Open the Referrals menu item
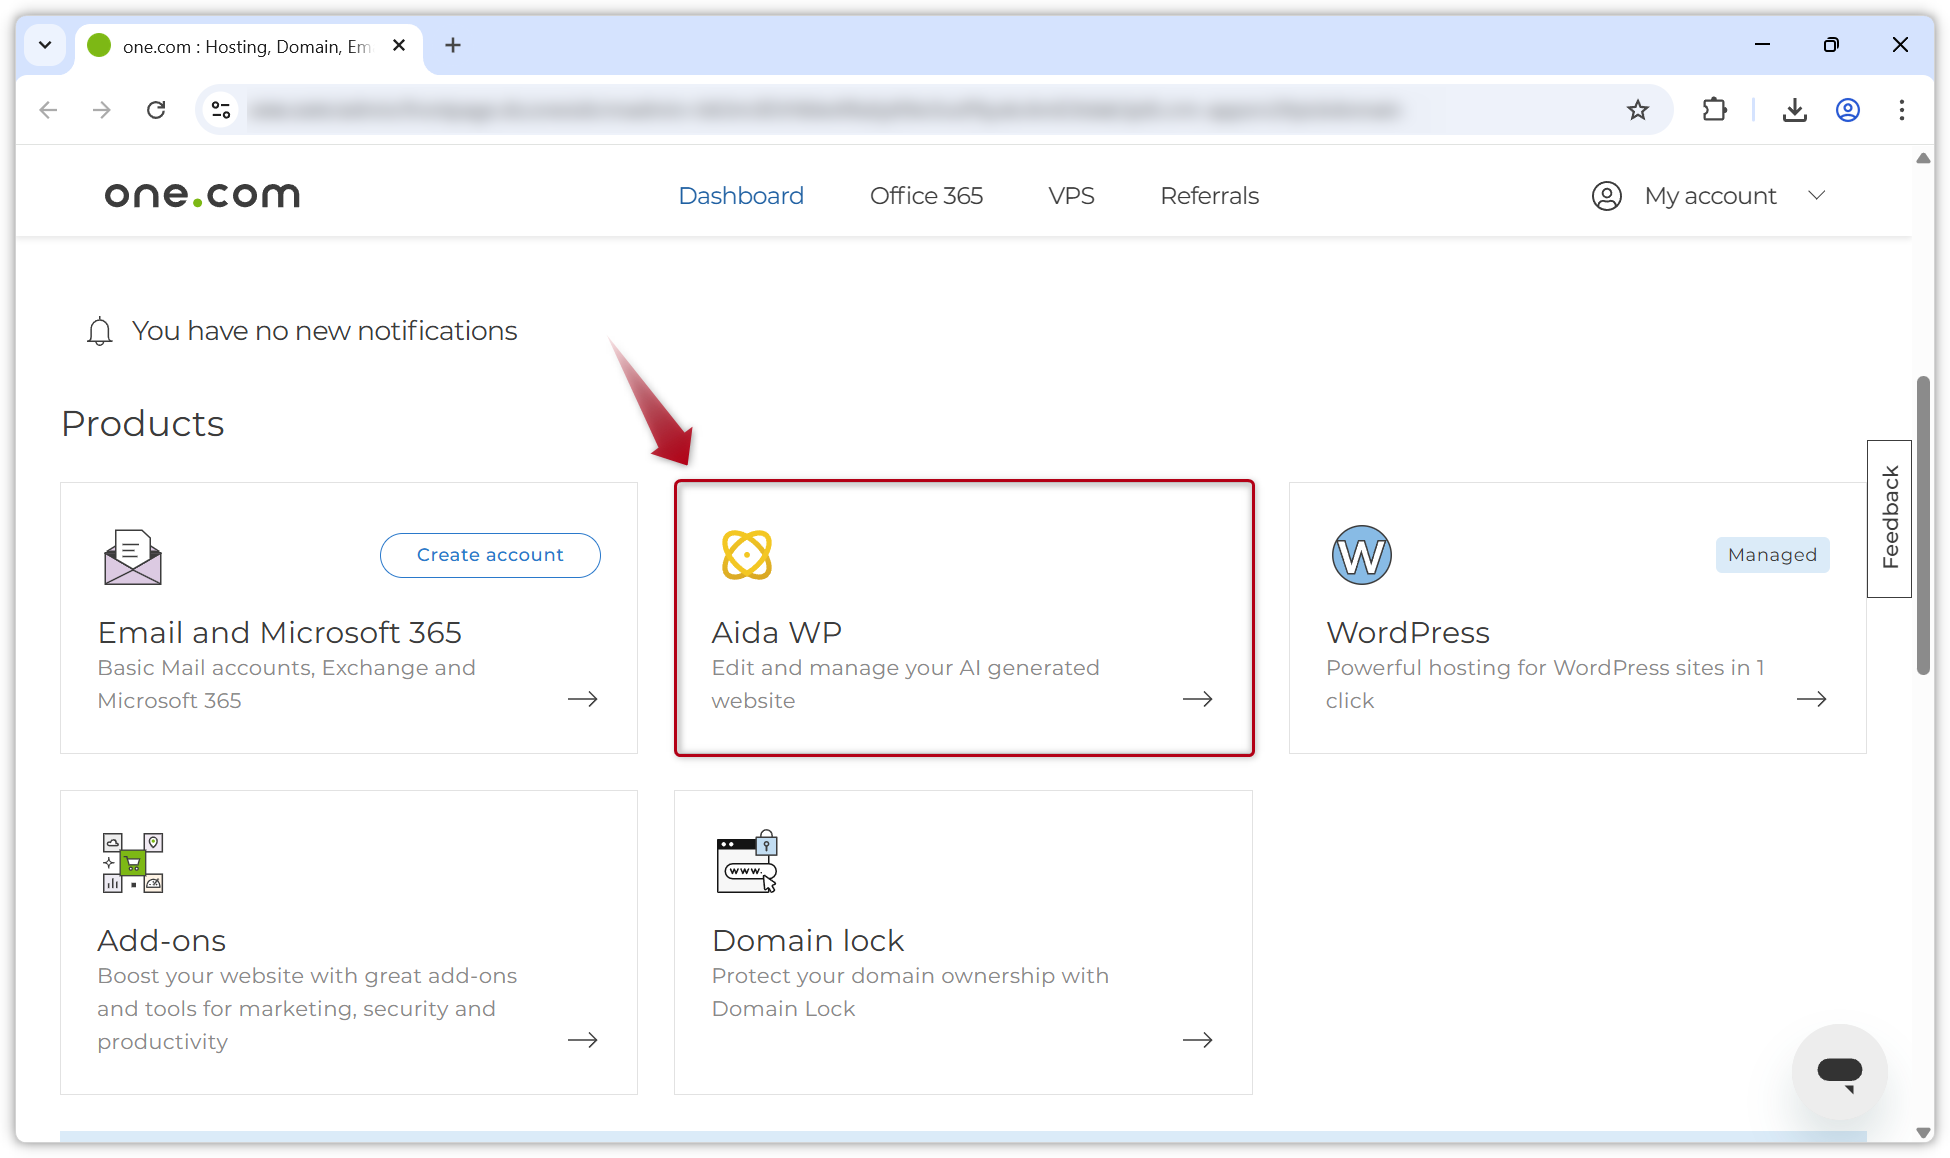 1209,196
